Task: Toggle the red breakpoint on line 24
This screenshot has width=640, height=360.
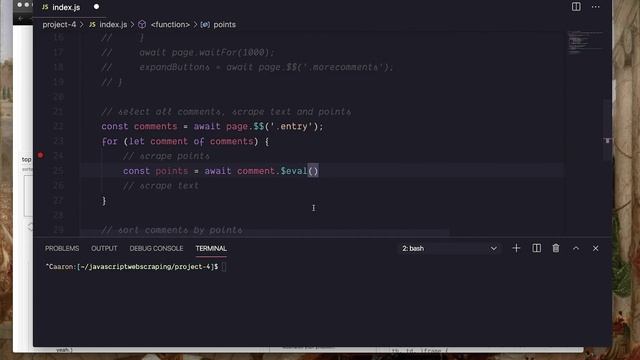Action: (x=40, y=156)
